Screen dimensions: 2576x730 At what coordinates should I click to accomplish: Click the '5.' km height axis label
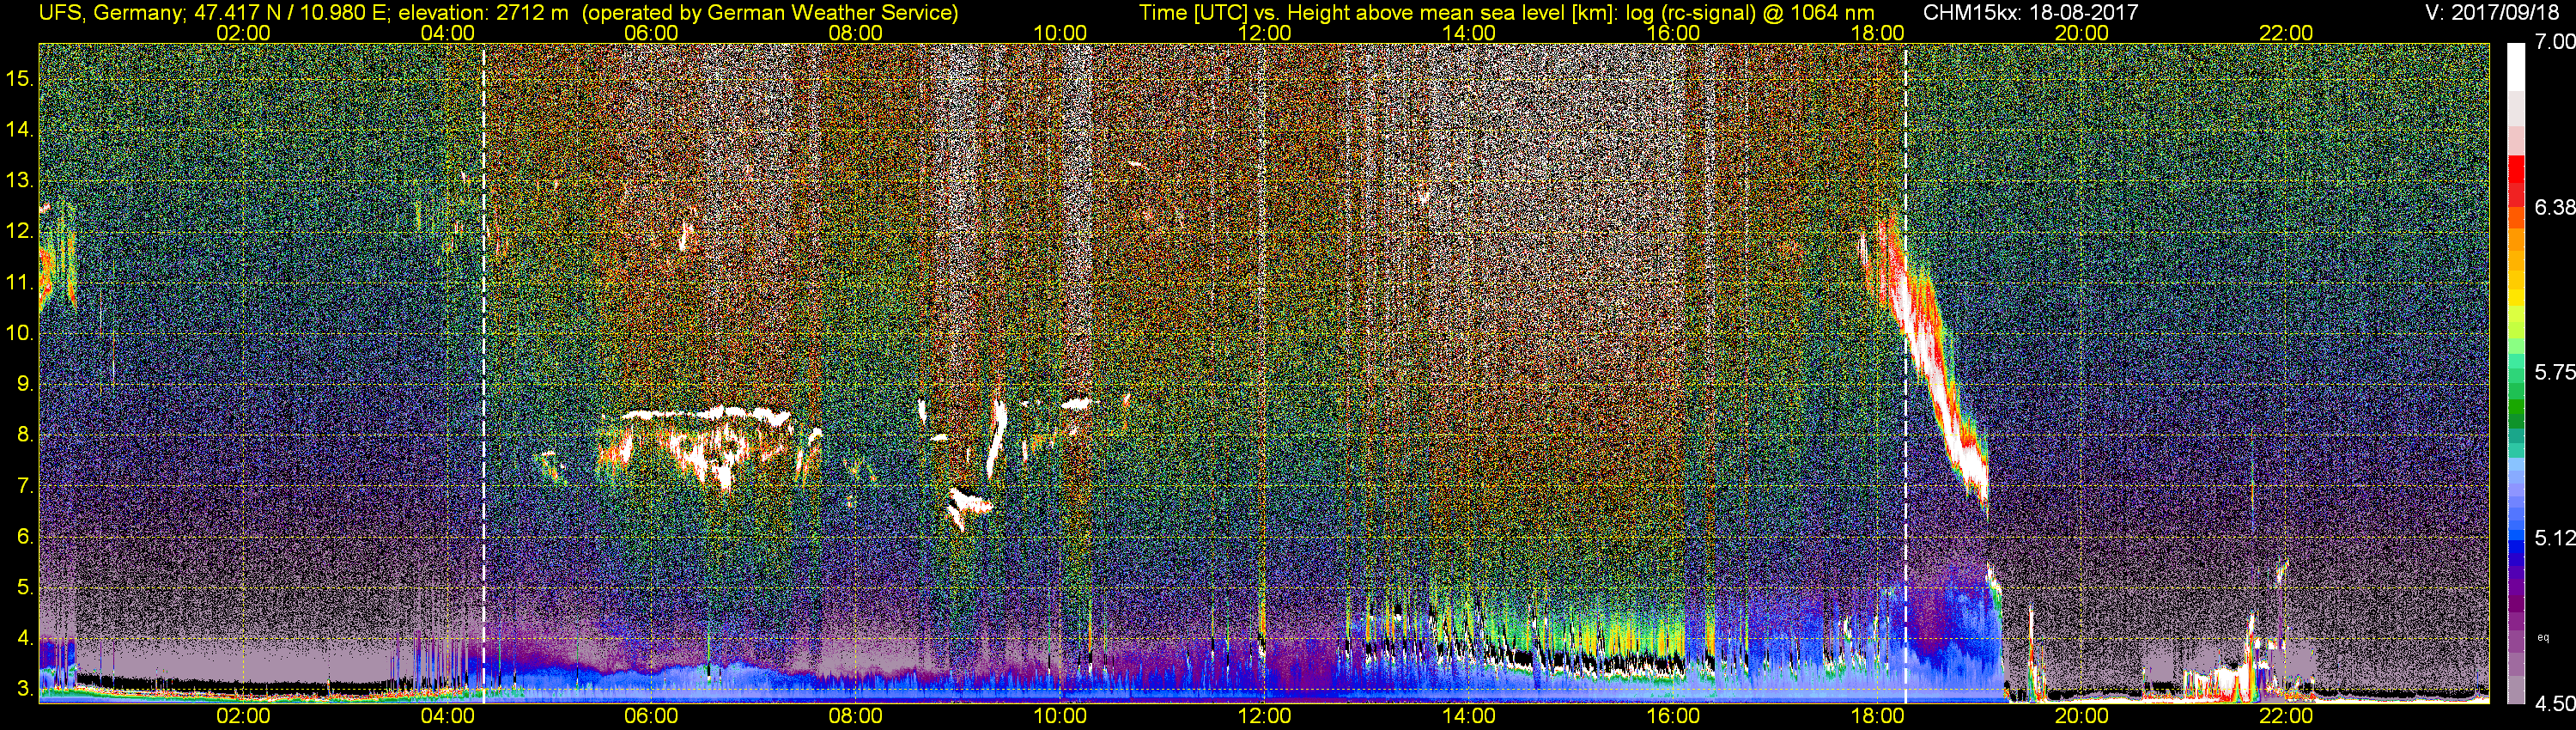click(25, 588)
